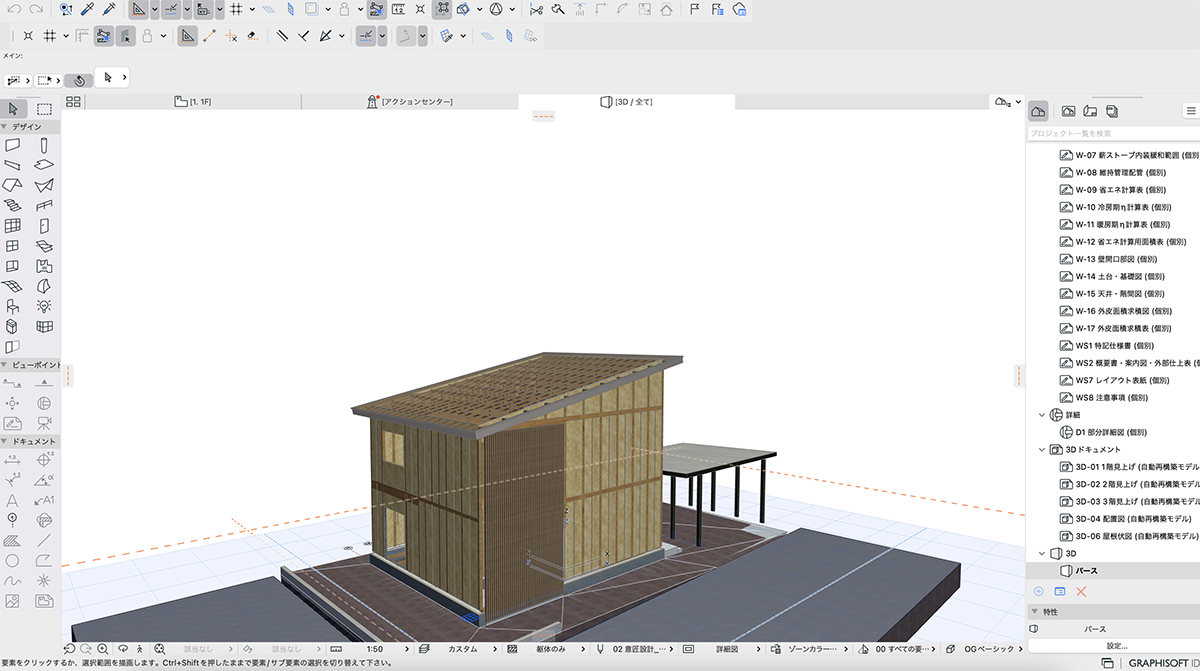Switch to the アクションセンター tab
1200x671 pixels.
(x=410, y=102)
